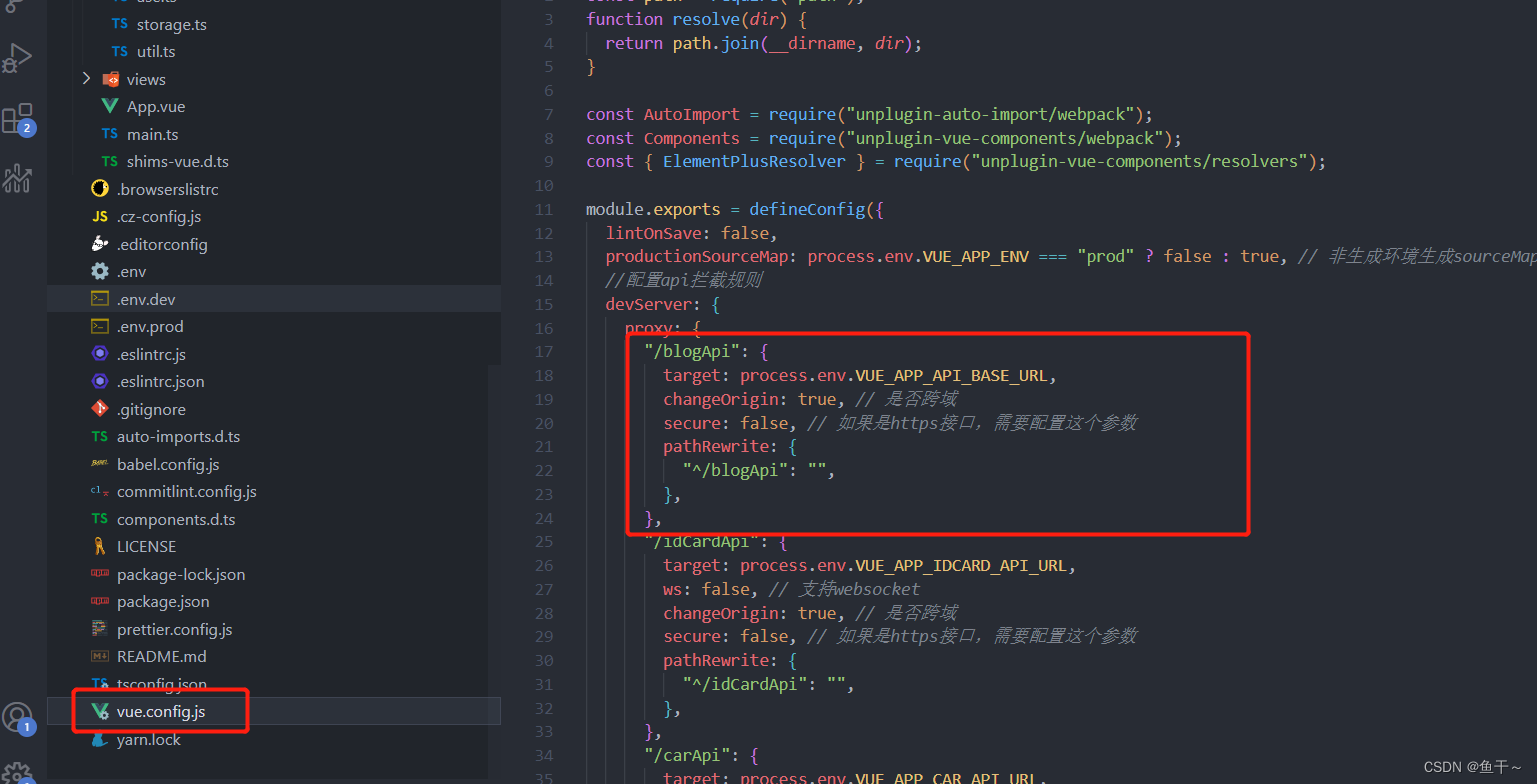Click the terminal icon beside .env.prod
1537x784 pixels.
pyautogui.click(x=100, y=326)
